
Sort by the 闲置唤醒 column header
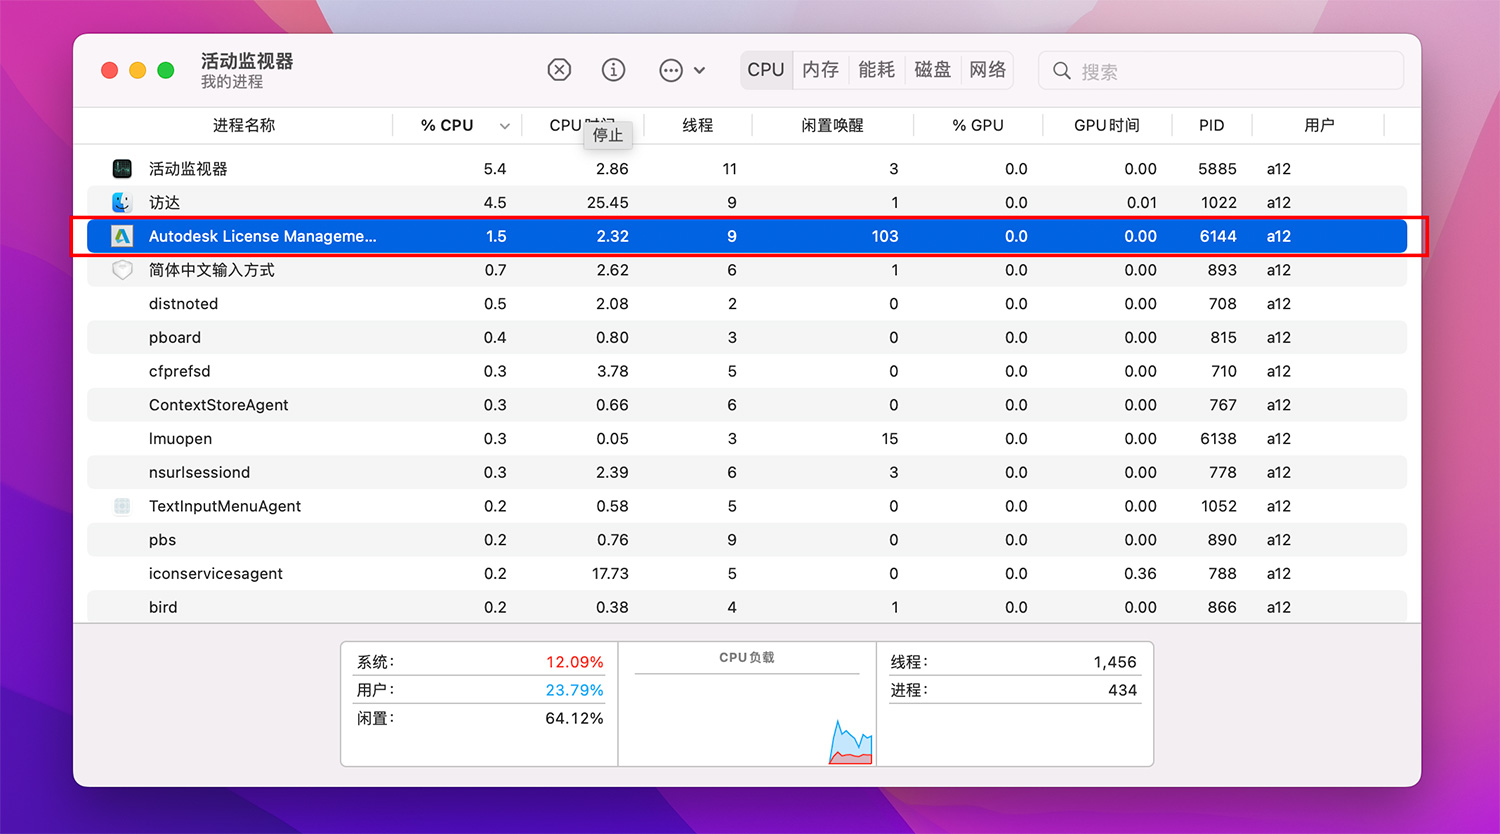coord(832,125)
